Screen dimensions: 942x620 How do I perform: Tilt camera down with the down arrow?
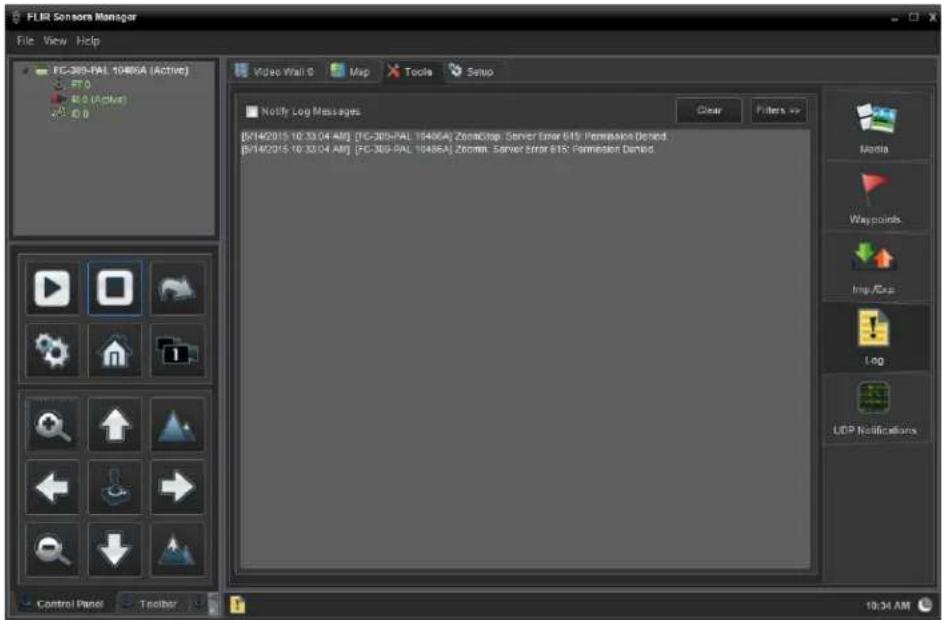(x=115, y=550)
